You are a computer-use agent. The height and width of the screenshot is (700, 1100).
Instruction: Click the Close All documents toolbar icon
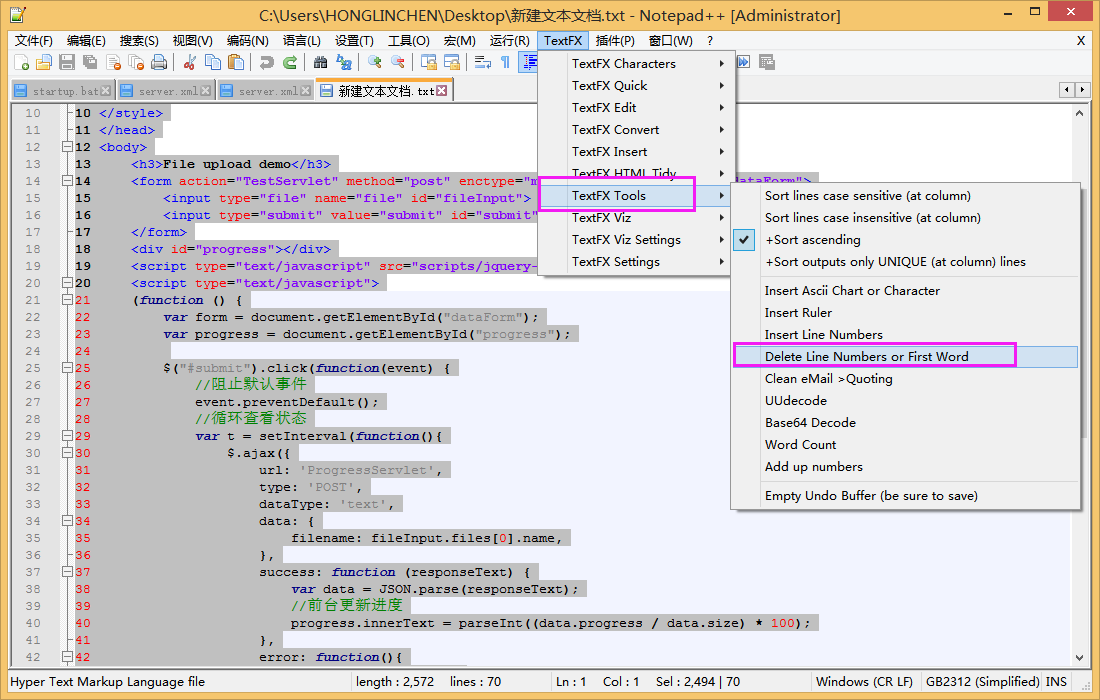[x=136, y=62]
